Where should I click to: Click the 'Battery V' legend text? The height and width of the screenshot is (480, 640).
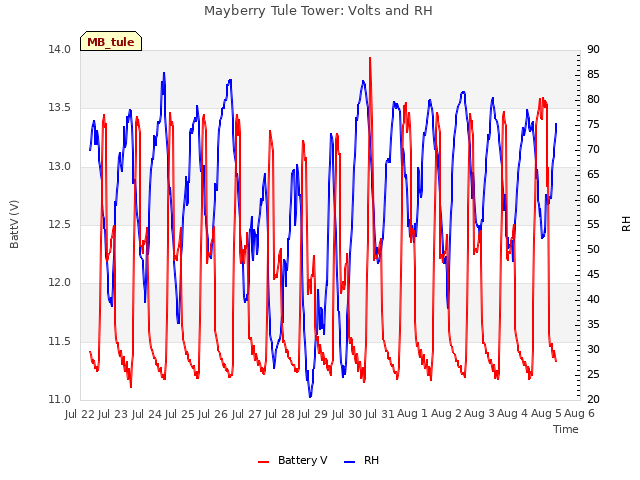302,460
